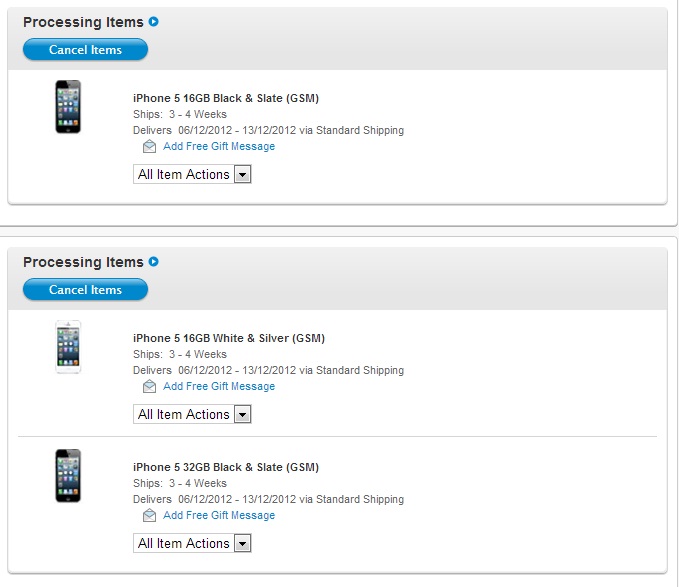Click the envelope icon under the 32GB Black & Slate iPhone
The image size is (679, 587).
click(x=149, y=515)
